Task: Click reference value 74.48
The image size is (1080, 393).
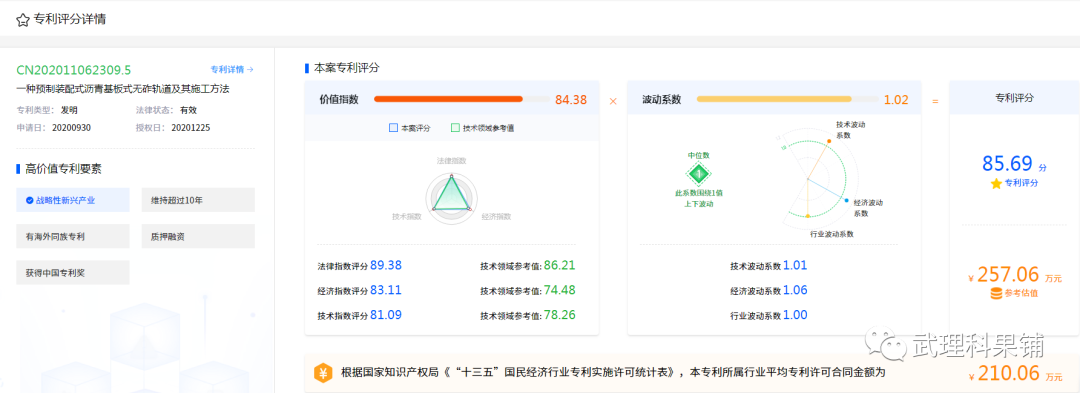Action: [559, 290]
